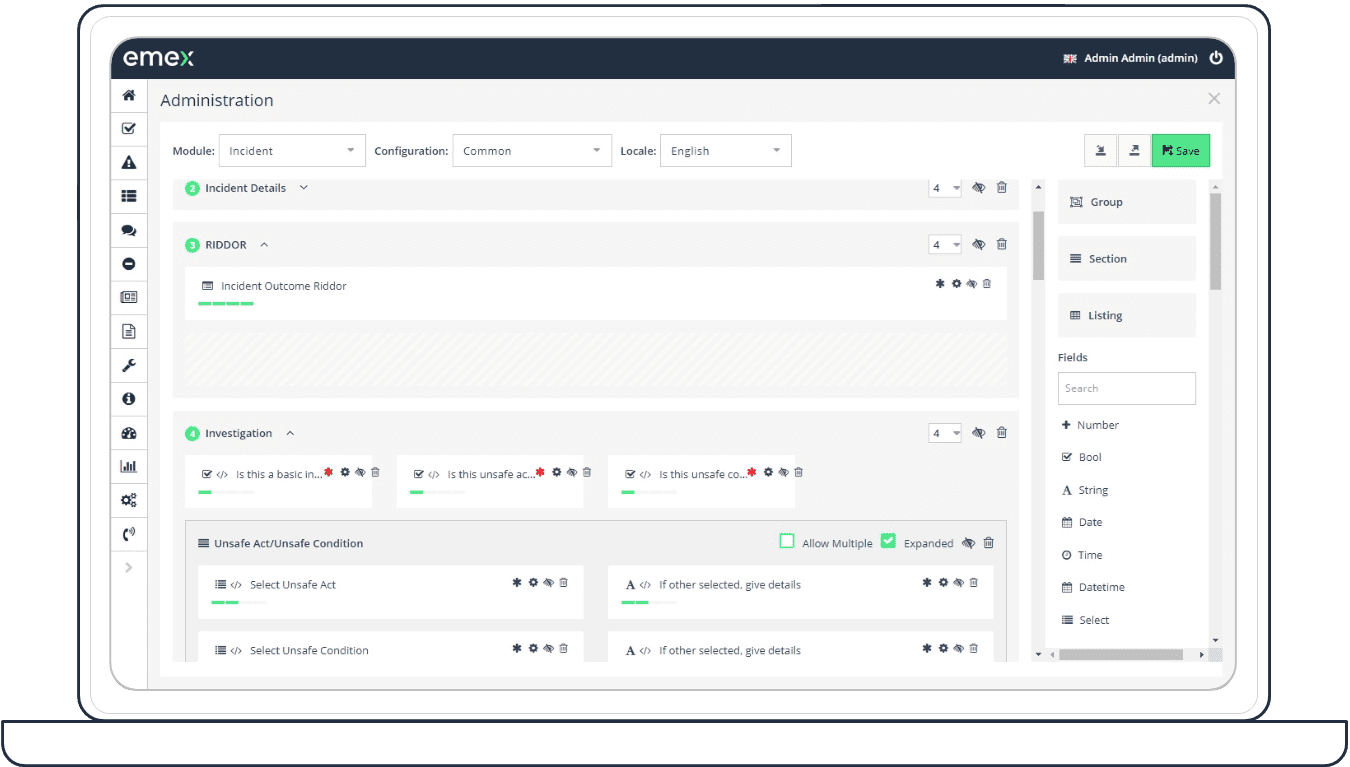Image resolution: width=1350 pixels, height=767 pixels.
Task: Open the bar chart icon in sidebar
Action: coord(128,466)
